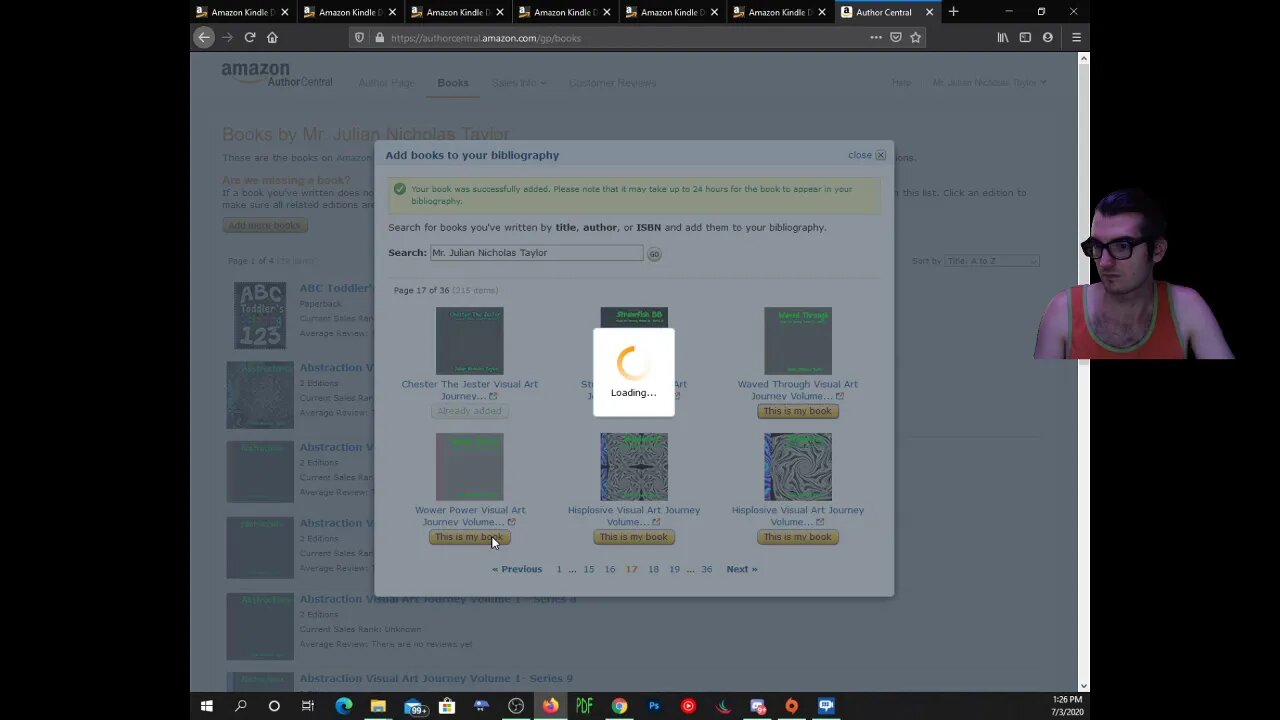Screen dimensions: 1280x720
Task: Expand the Mr. Julian Nicholas Taylor account menu
Action: click(989, 82)
